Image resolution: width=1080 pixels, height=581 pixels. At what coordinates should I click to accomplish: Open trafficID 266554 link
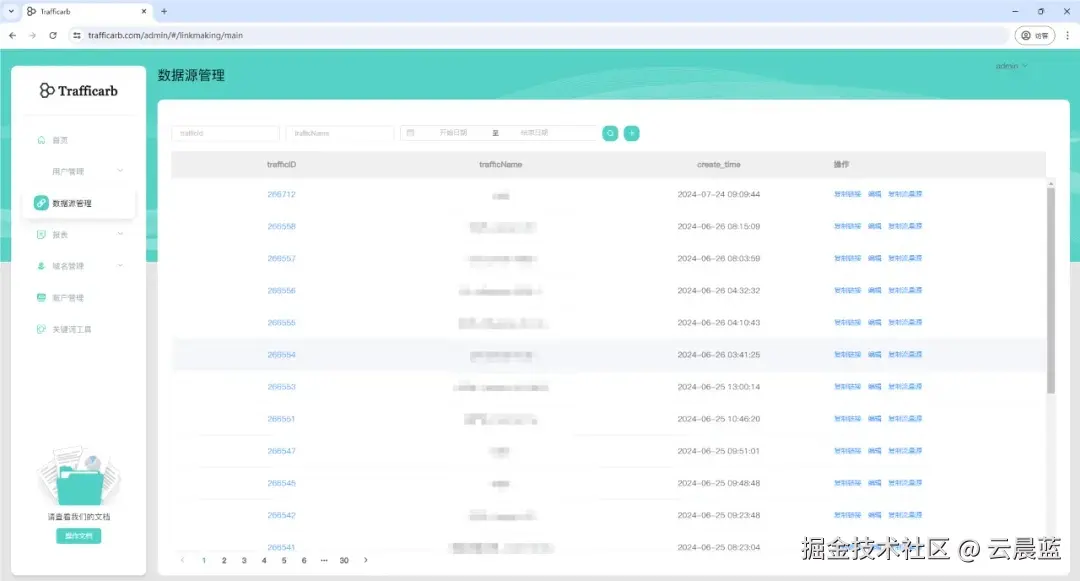281,355
